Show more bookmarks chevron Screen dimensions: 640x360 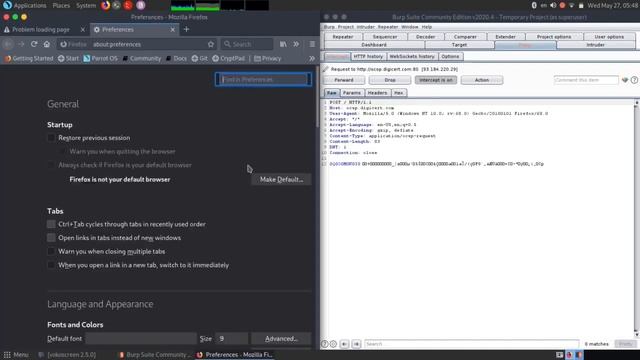312,58
